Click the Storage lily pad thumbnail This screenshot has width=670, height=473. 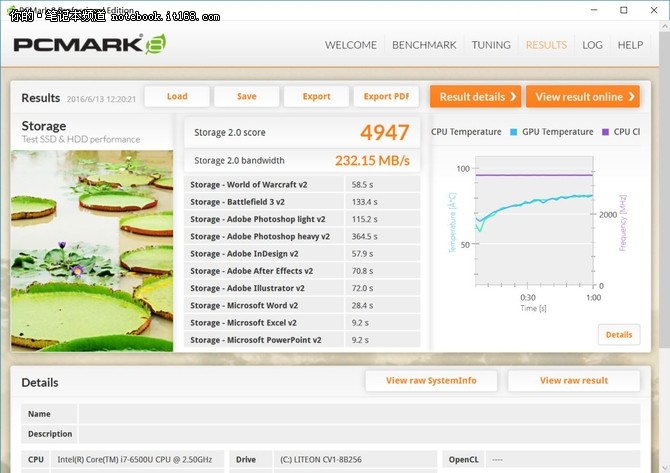(x=92, y=251)
